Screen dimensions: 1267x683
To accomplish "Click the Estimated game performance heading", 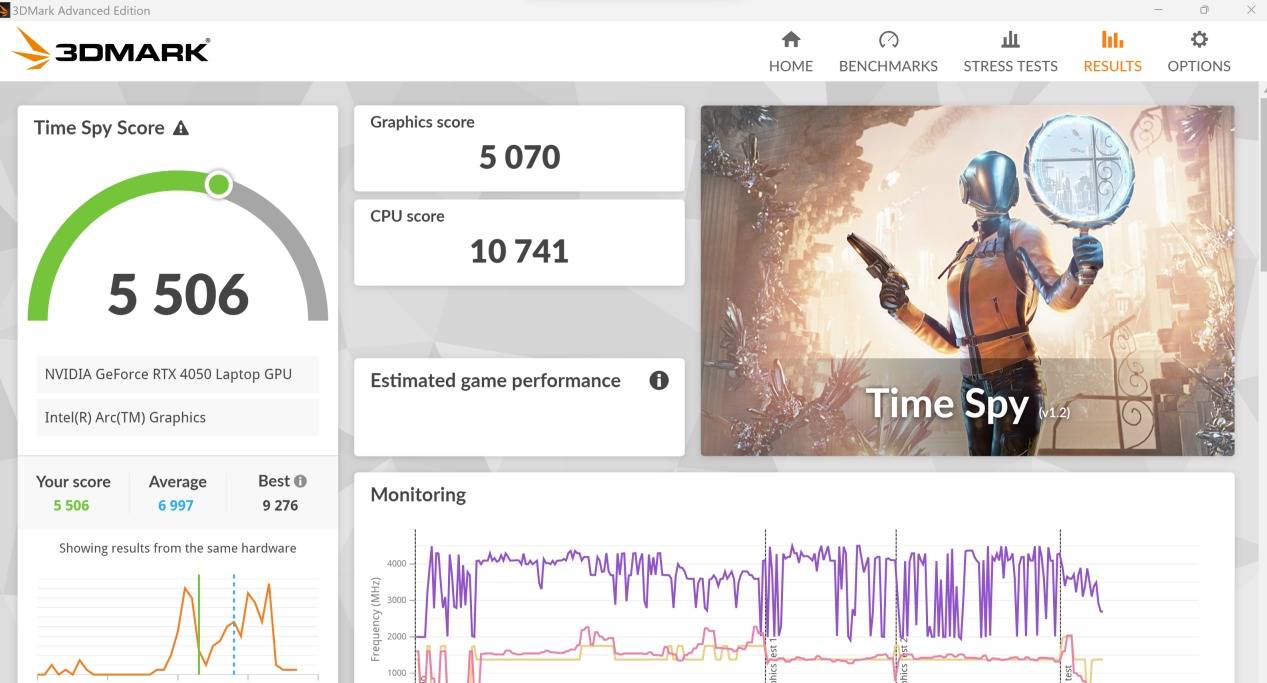I will (495, 380).
